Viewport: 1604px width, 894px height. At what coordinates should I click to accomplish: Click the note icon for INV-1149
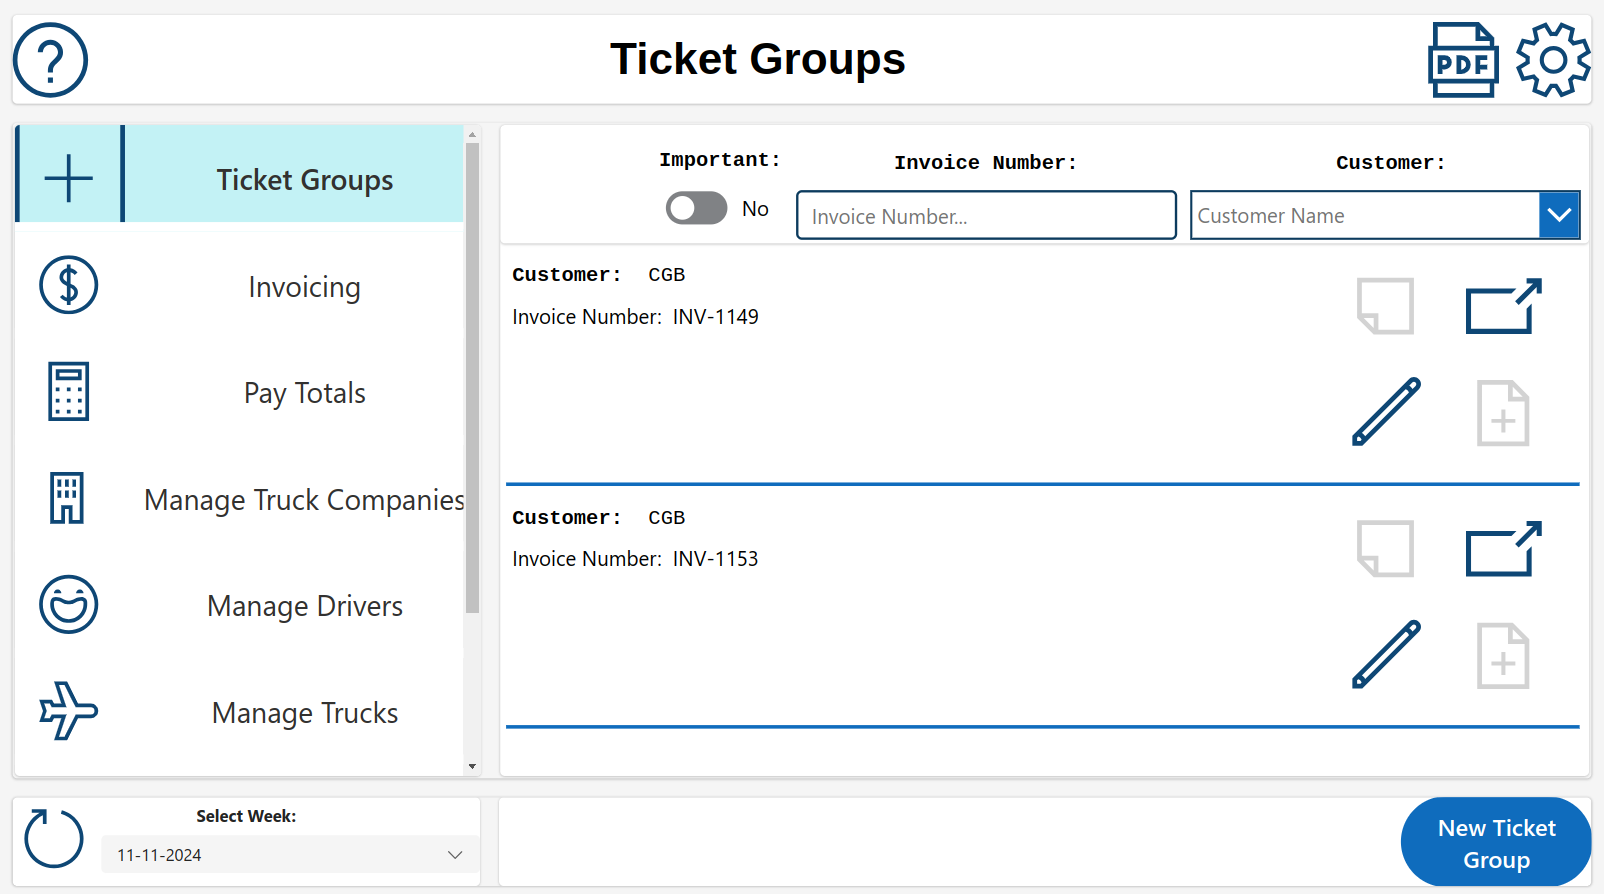point(1385,306)
